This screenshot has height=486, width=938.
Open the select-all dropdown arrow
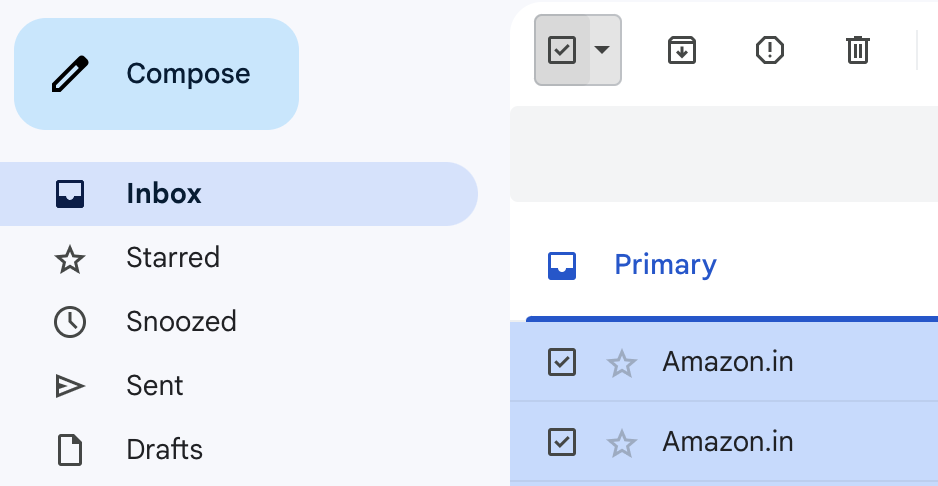point(602,50)
